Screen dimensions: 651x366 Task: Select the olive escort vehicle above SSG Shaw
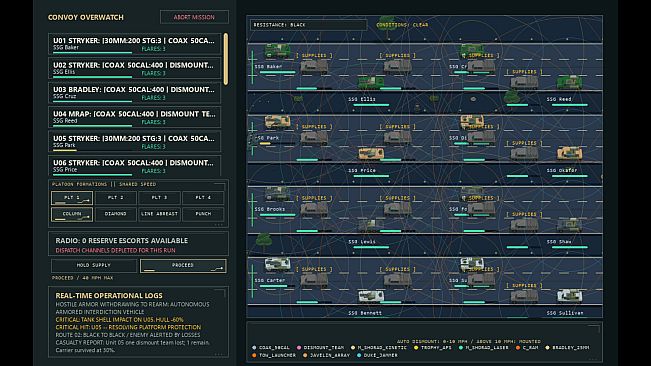pyautogui.click(x=569, y=224)
